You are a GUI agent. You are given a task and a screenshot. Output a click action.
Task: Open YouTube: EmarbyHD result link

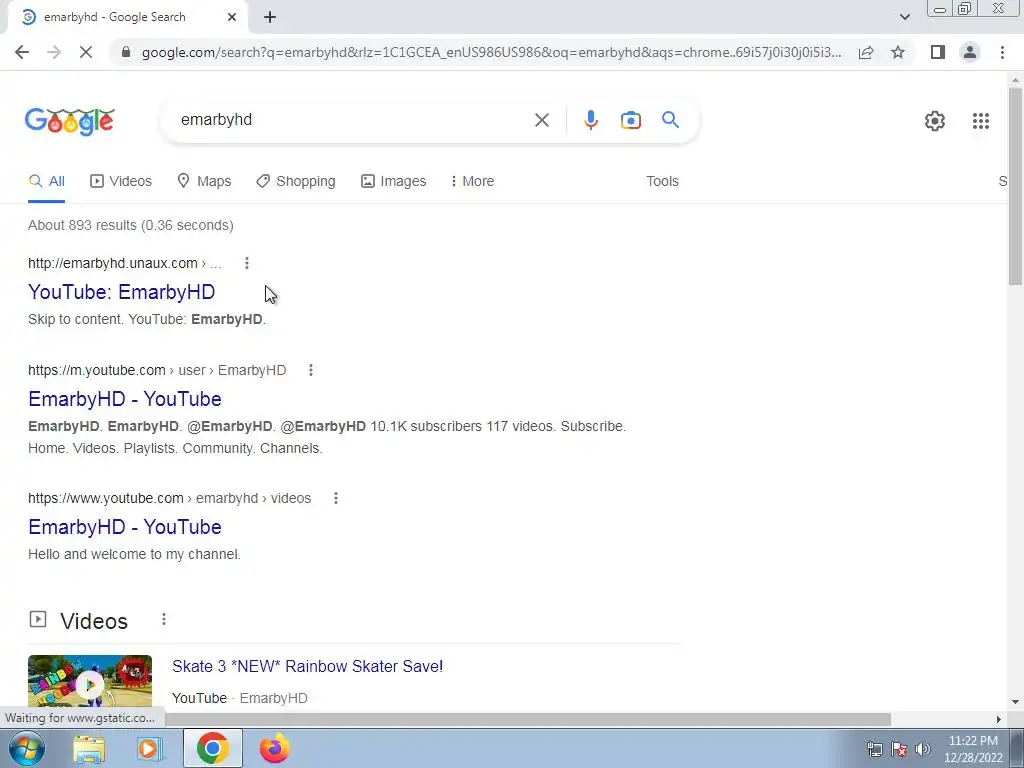point(121,292)
